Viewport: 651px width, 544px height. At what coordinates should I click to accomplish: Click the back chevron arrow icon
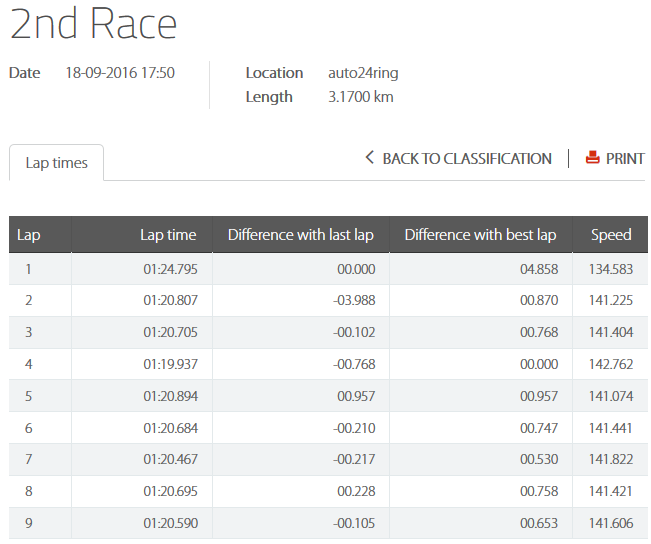point(369,158)
